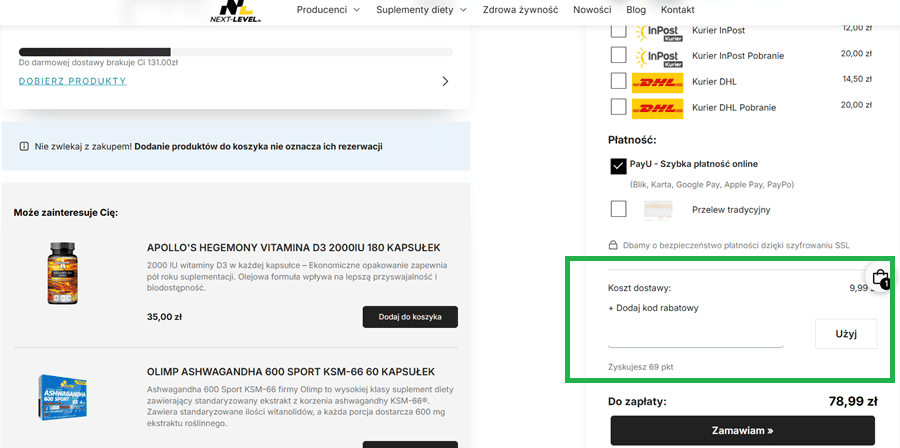Apply the discount code with Użyj

846,334
